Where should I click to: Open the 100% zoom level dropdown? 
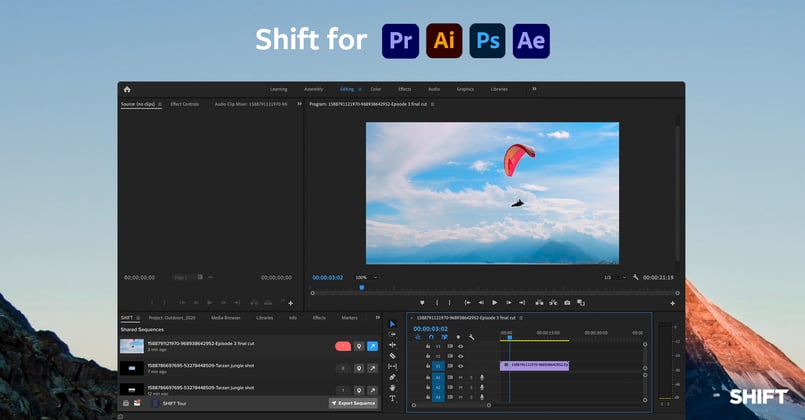click(x=367, y=277)
